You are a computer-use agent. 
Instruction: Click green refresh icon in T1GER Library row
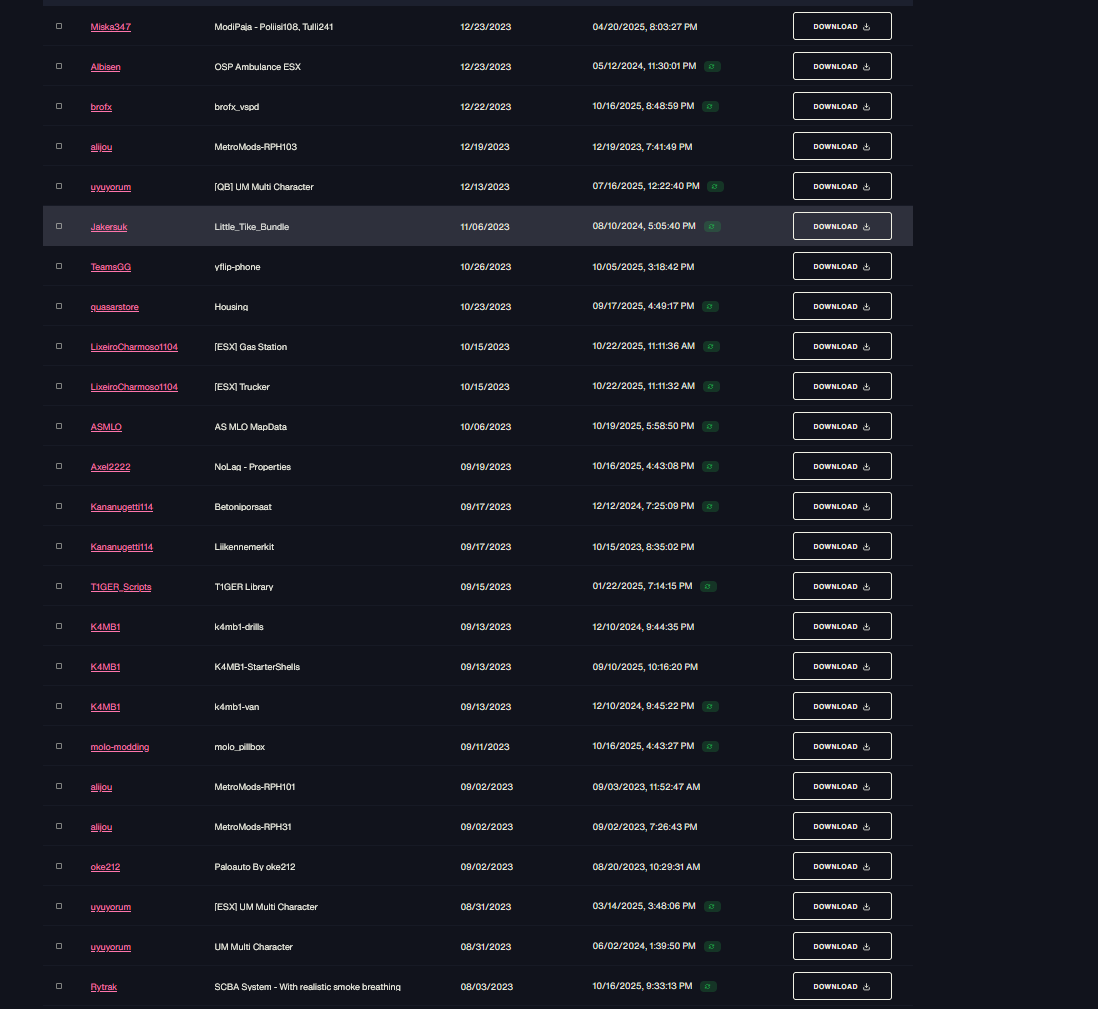pos(708,586)
